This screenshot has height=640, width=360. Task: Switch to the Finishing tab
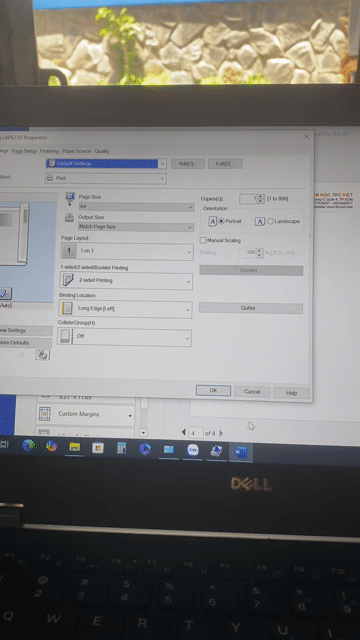49,151
